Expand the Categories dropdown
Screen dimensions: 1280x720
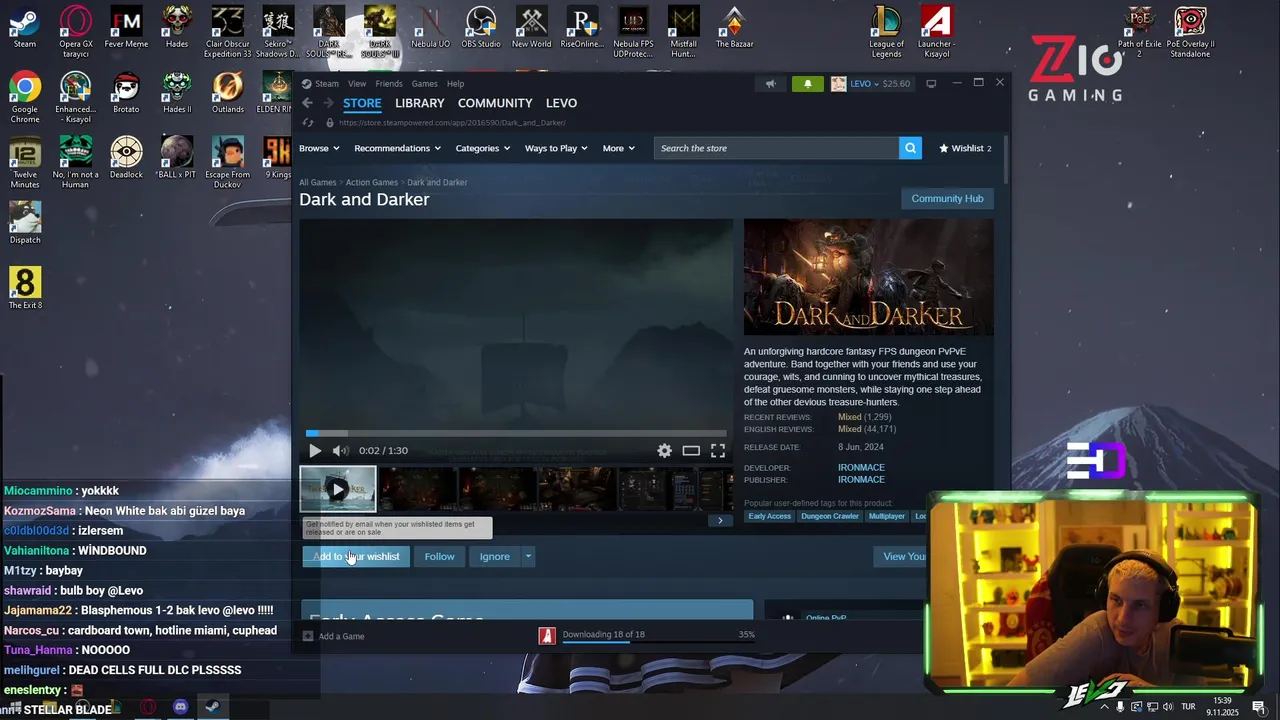click(483, 148)
